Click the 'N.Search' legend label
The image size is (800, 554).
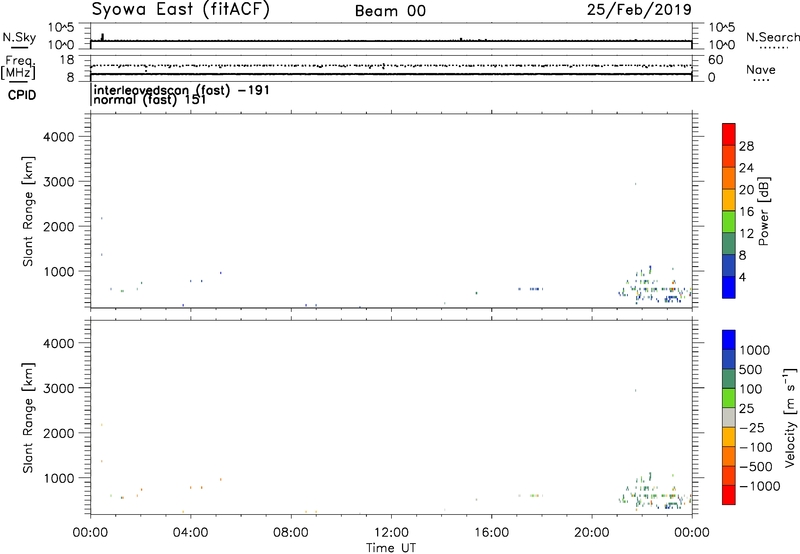point(773,37)
